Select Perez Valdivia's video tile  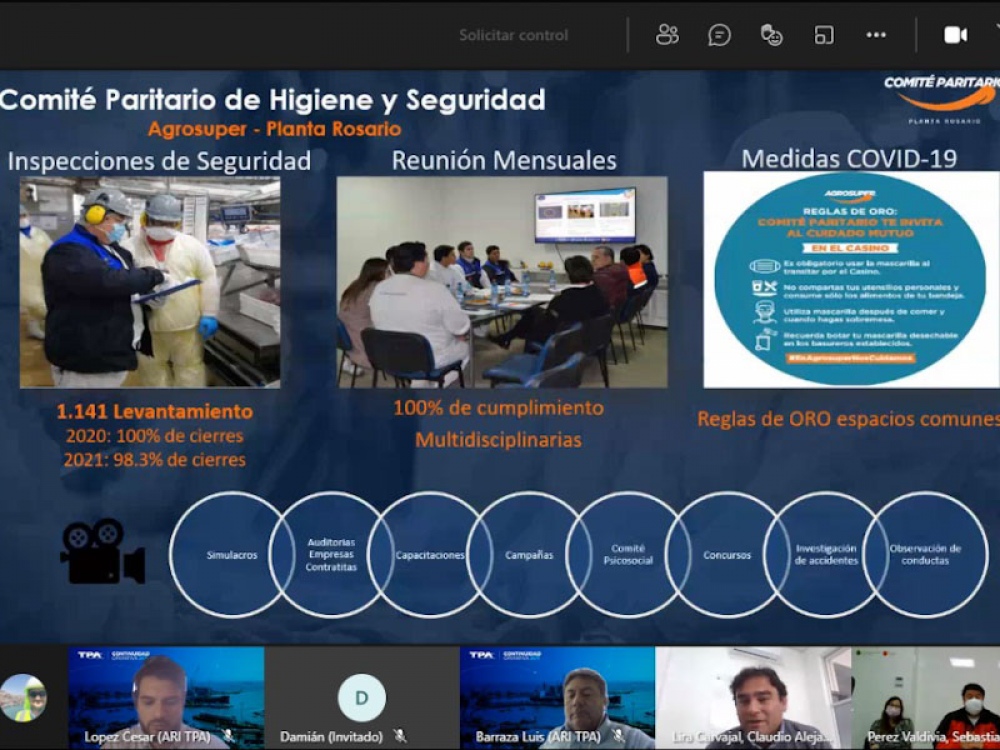926,698
